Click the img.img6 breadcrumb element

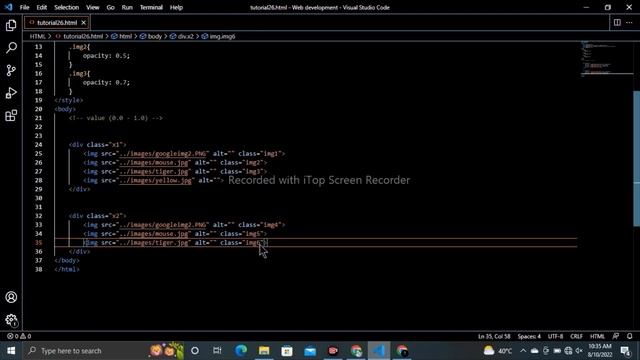218,36
